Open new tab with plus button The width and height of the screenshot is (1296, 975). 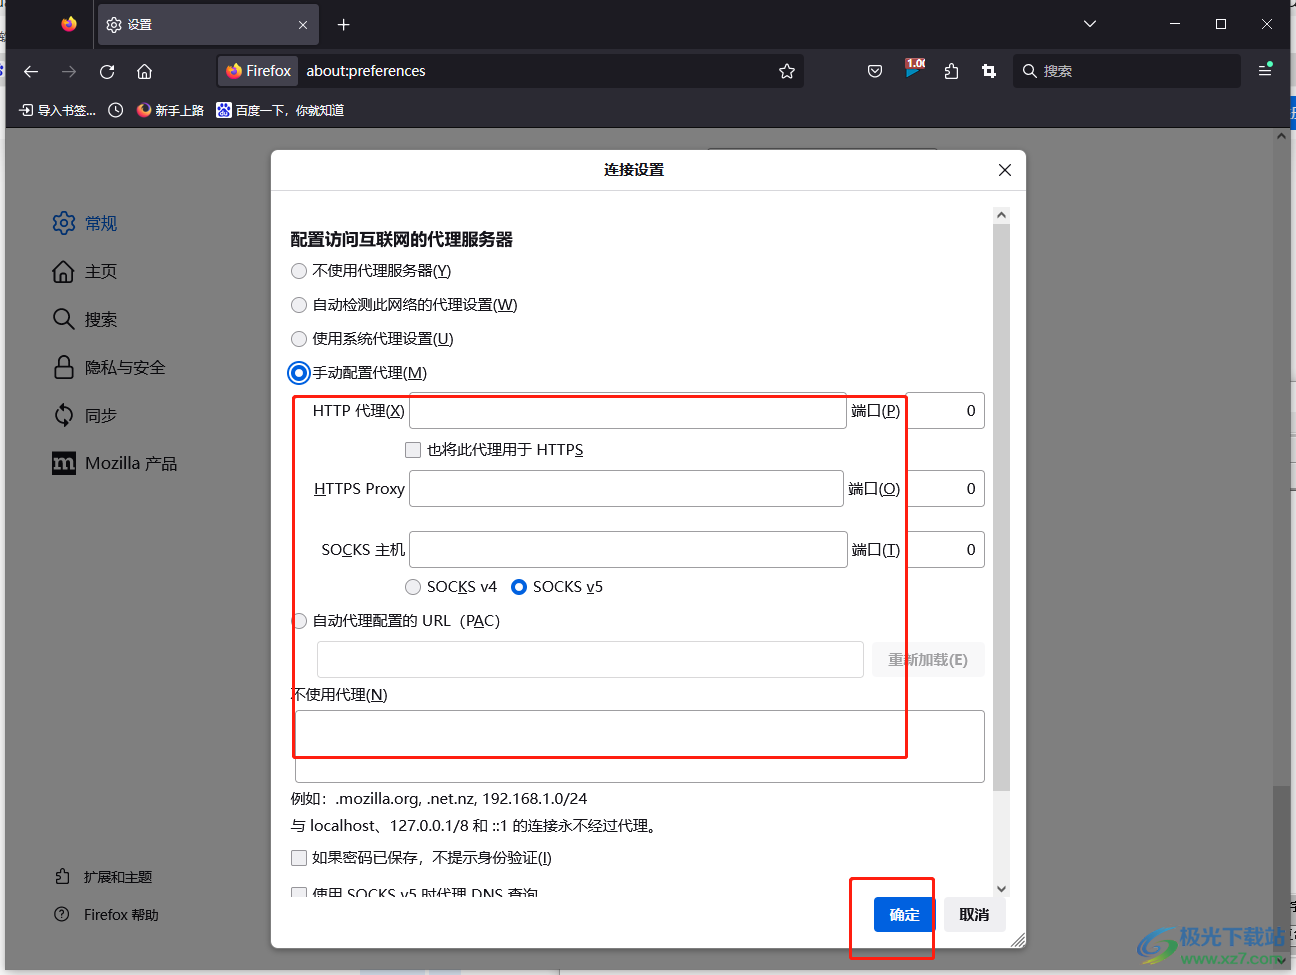(343, 24)
